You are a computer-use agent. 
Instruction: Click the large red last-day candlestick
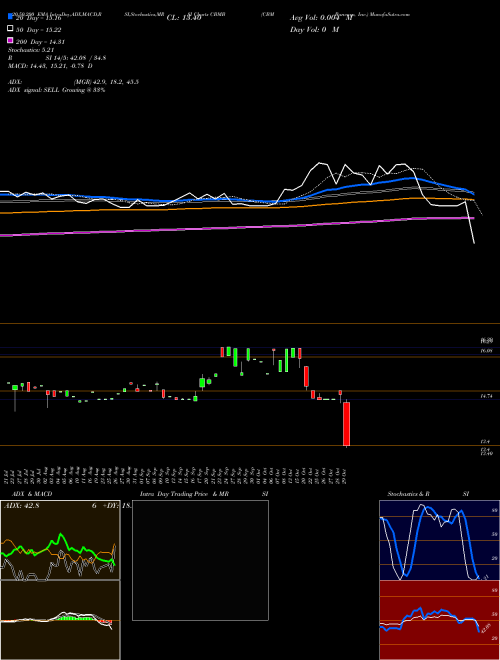coord(346,424)
